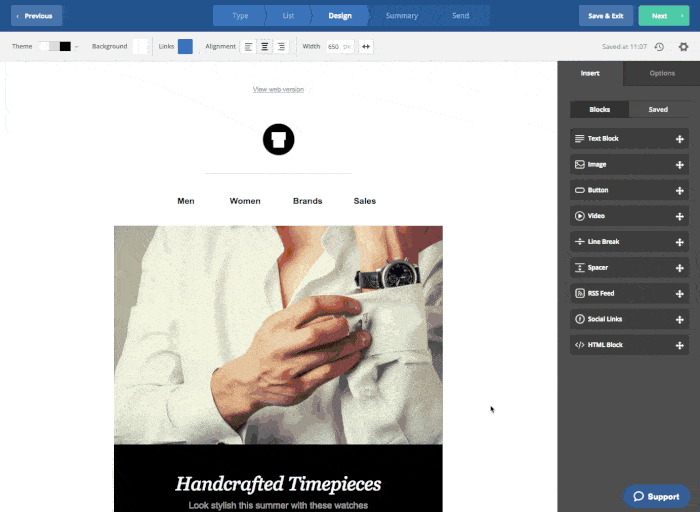700x512 pixels.
Task: Edit the Width input field
Action: point(340,46)
